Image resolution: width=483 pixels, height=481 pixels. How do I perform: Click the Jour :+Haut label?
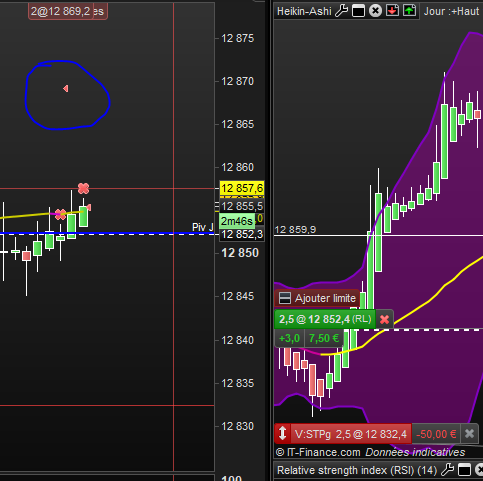451,11
